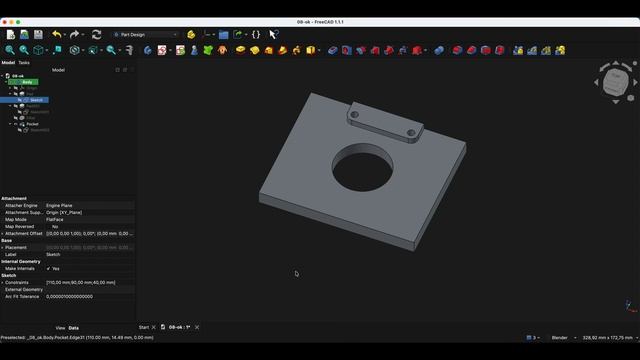Undo the last action
640x360 pixels.
pyautogui.click(x=57, y=35)
